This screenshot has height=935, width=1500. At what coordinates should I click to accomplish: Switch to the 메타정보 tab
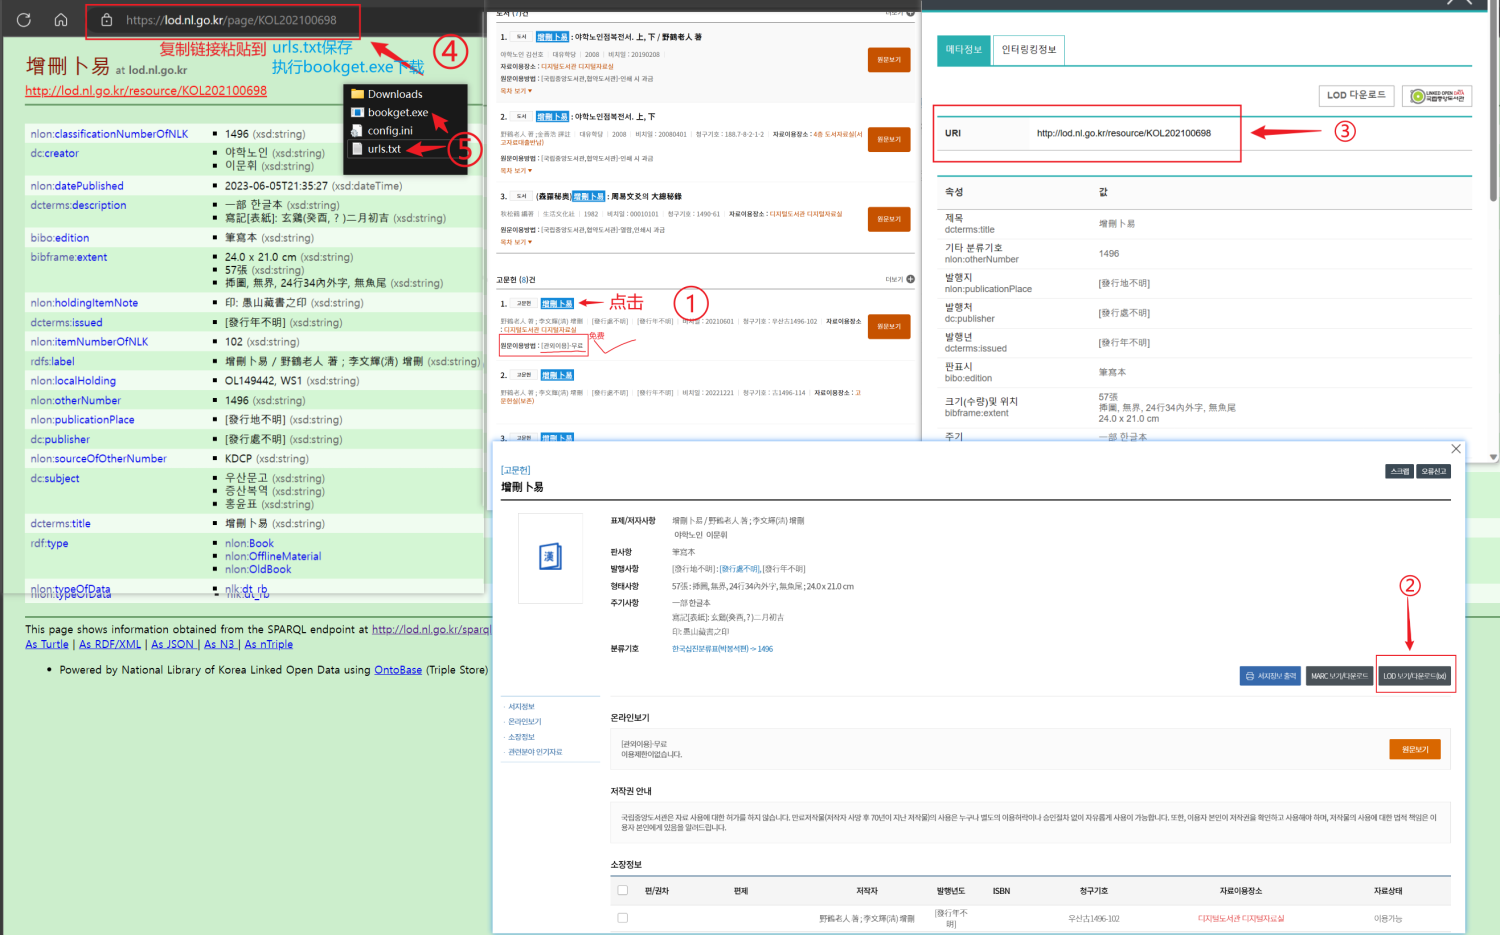coord(964,50)
